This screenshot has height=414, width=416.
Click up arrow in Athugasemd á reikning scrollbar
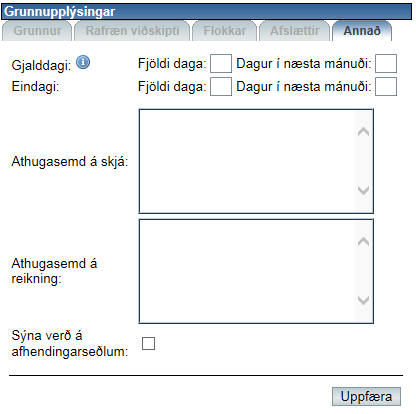tap(363, 241)
